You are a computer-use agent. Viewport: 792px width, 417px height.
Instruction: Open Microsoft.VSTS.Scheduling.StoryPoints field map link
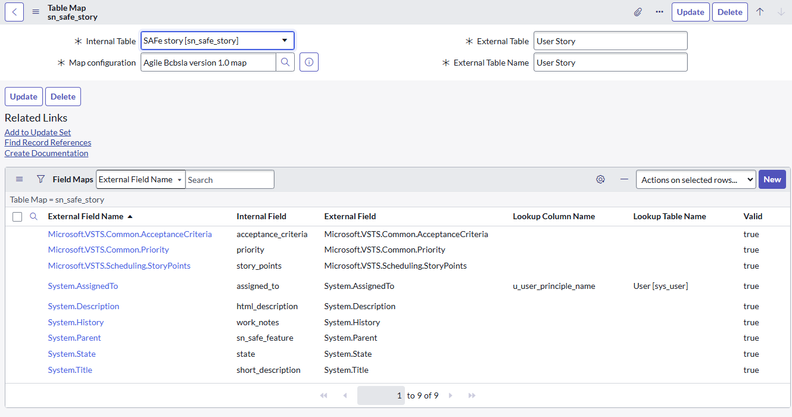point(119,266)
